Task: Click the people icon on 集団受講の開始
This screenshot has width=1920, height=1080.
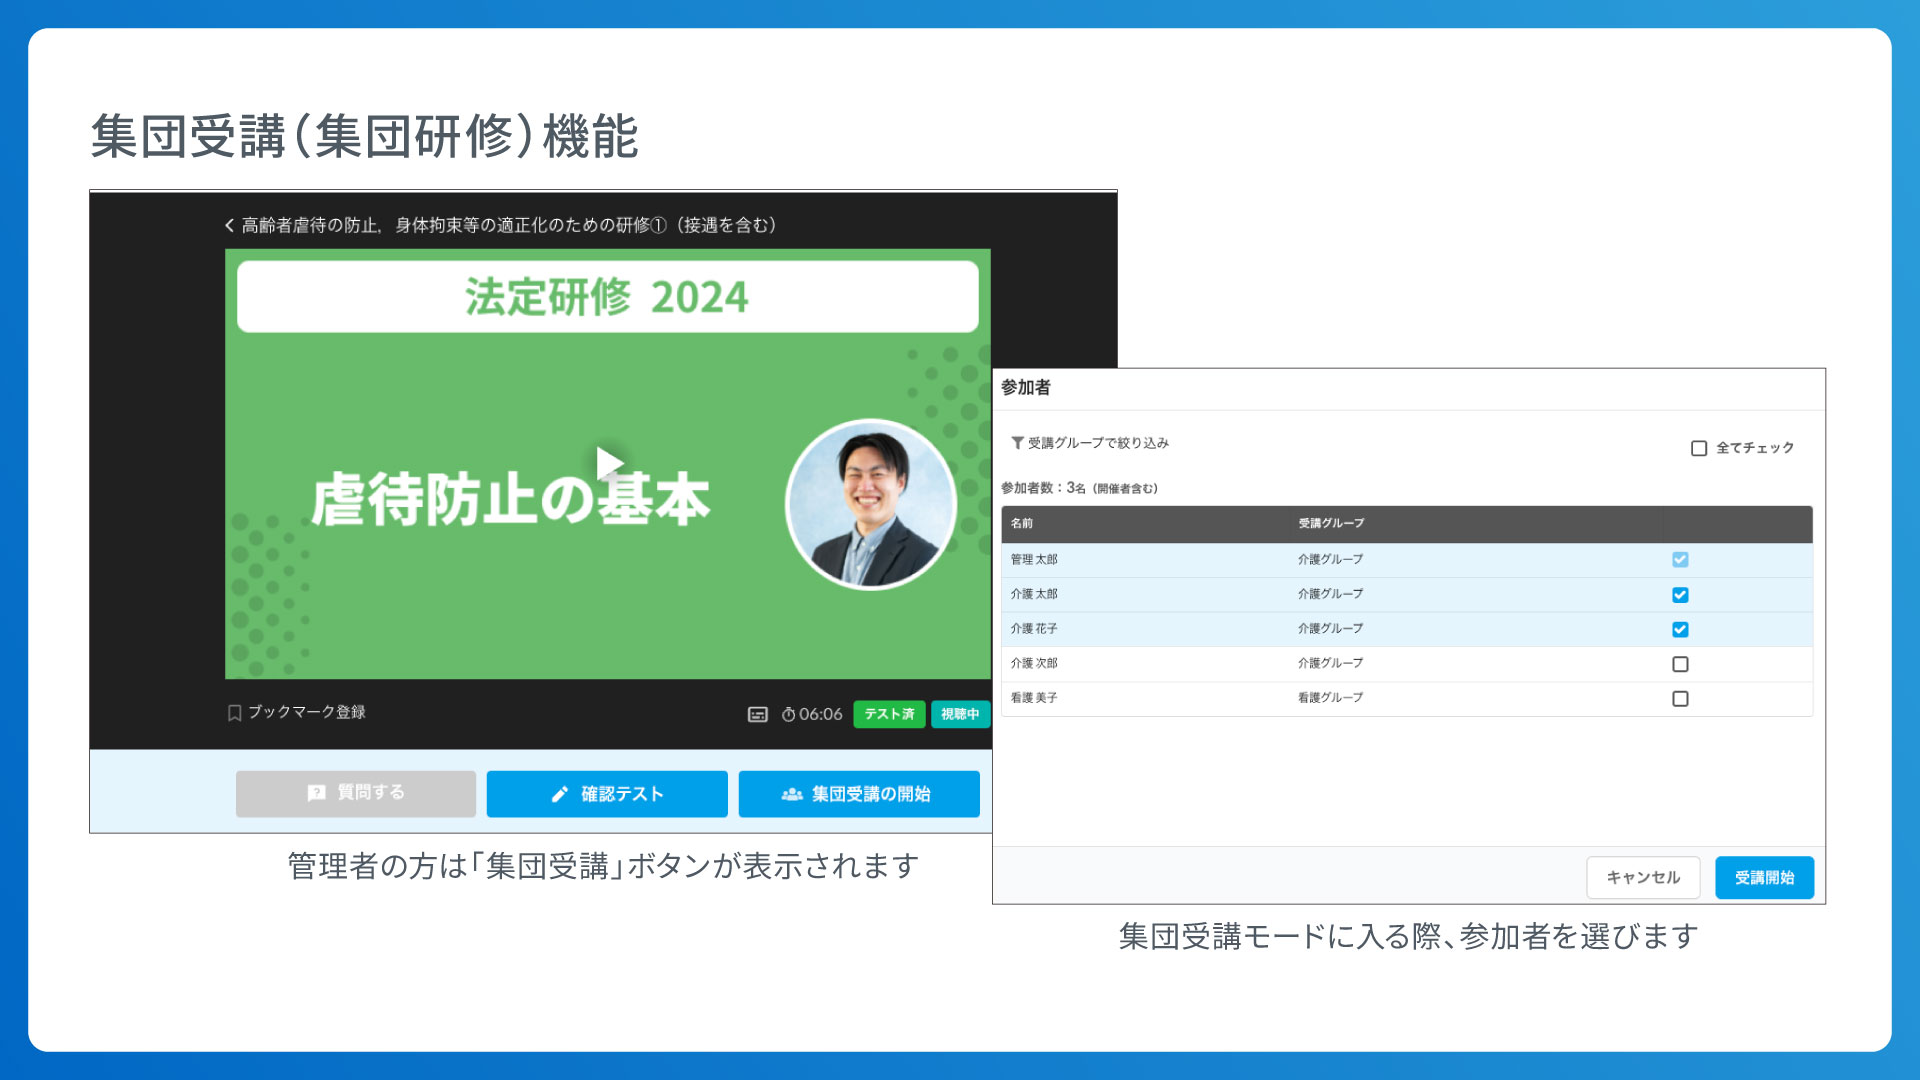Action: point(790,793)
